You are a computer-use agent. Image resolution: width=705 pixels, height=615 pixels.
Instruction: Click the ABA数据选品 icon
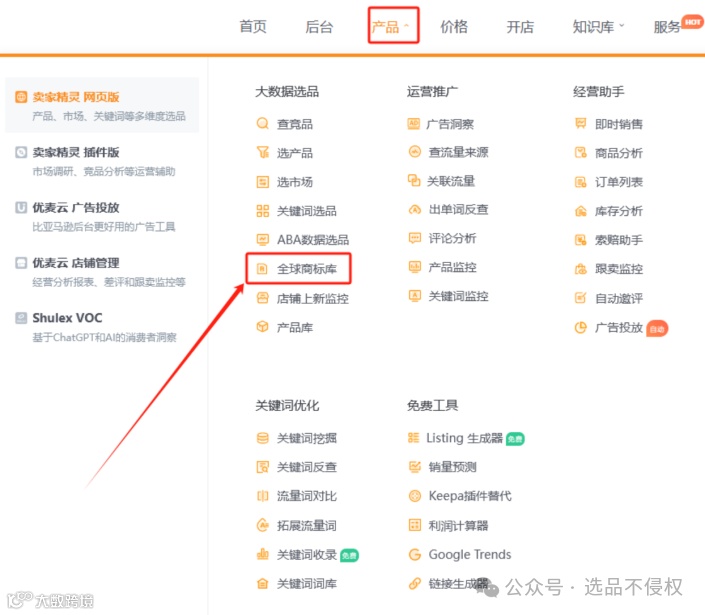tap(263, 240)
